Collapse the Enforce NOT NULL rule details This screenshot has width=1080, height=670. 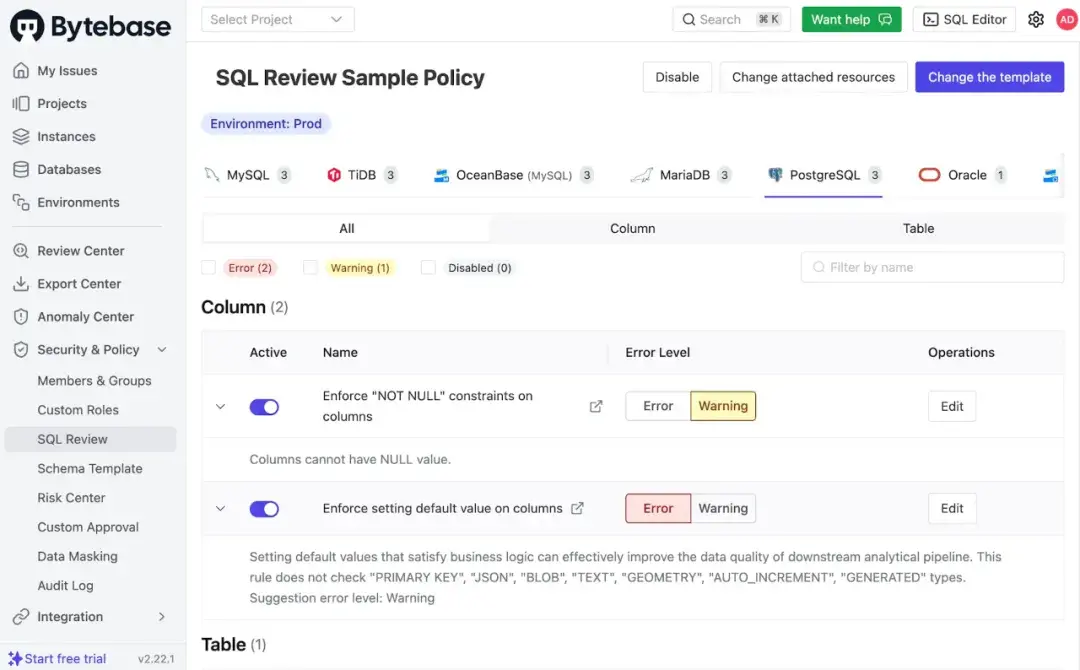pos(220,406)
